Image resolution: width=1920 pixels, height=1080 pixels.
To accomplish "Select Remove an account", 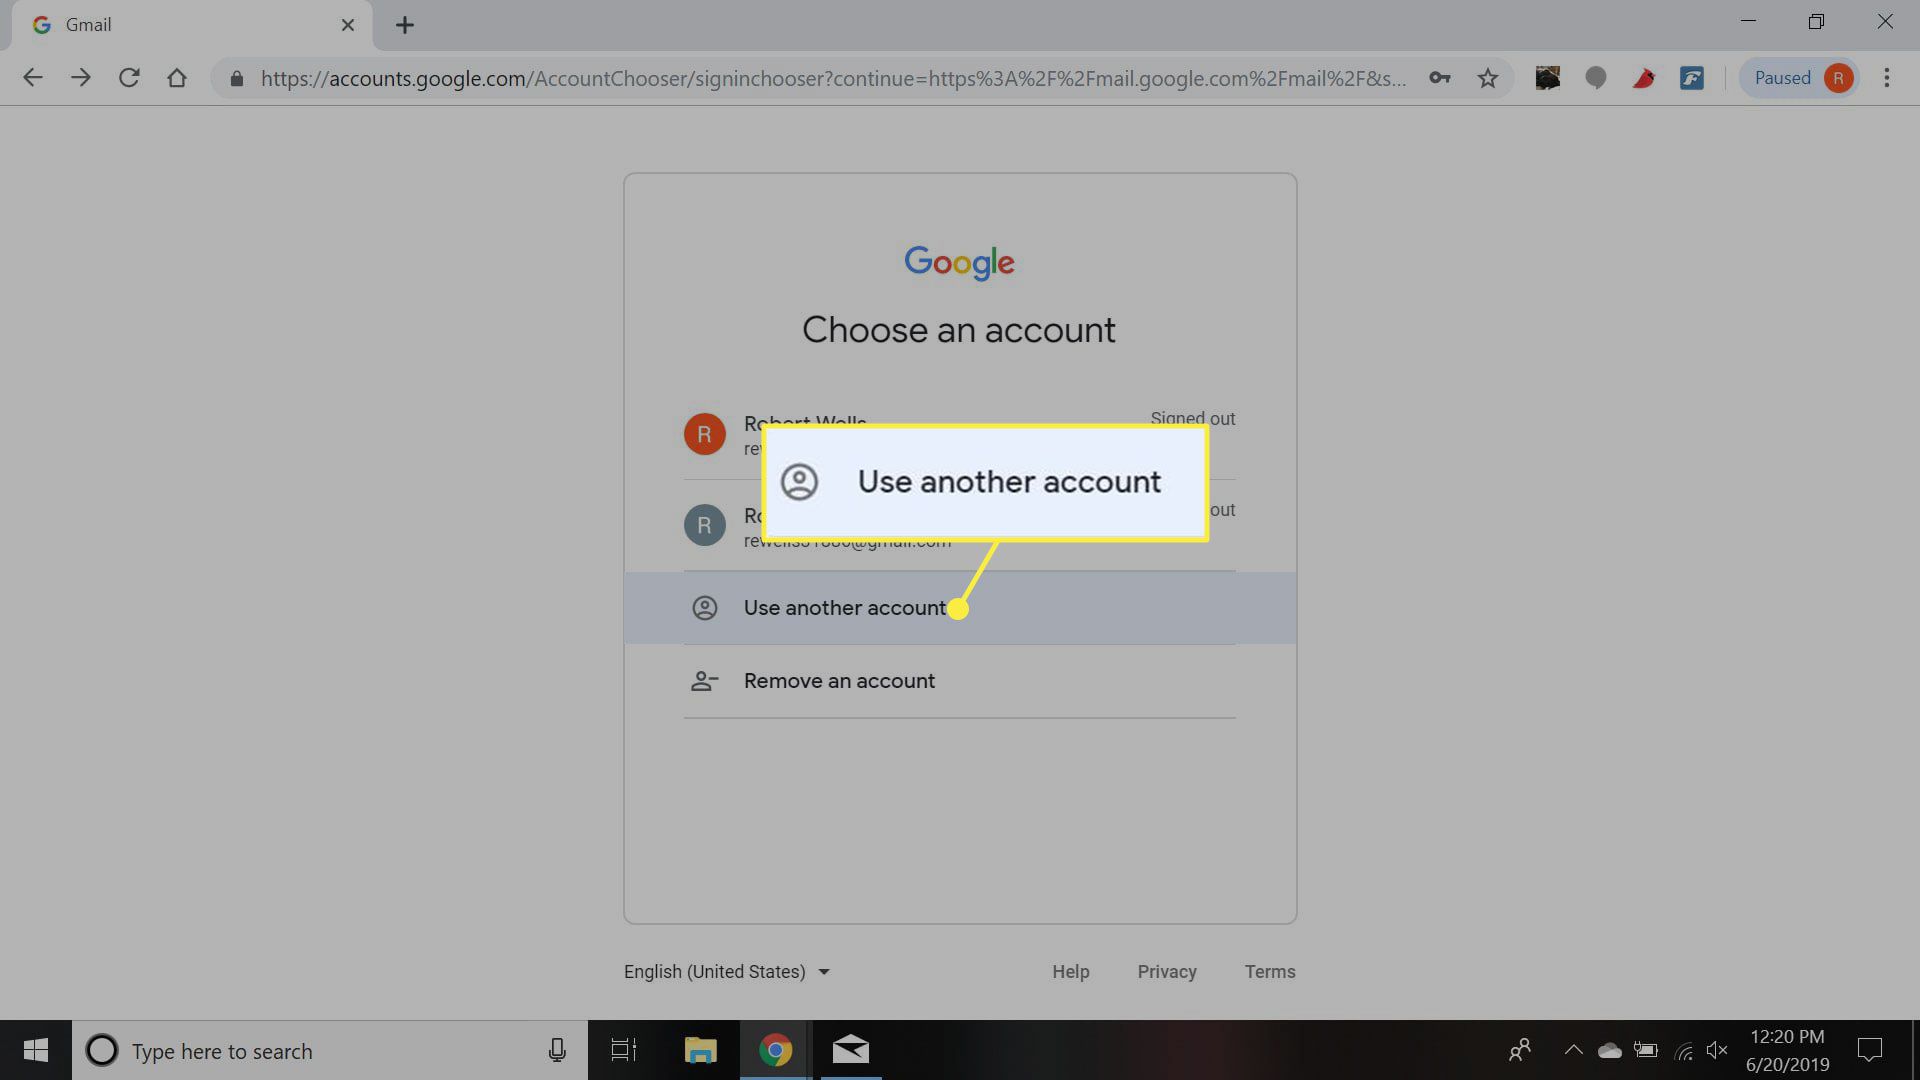I will (x=960, y=681).
